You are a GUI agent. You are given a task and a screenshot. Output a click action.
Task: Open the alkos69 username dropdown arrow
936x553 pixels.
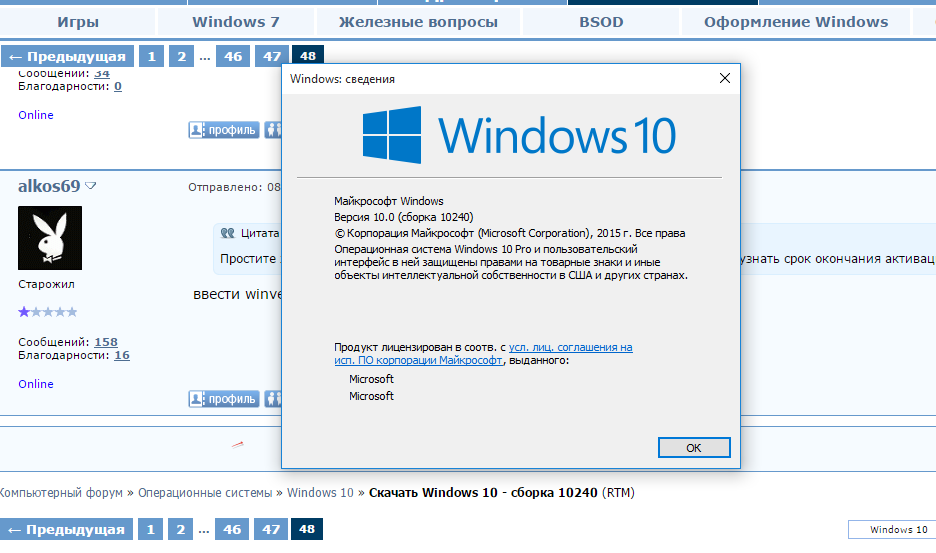point(91,186)
